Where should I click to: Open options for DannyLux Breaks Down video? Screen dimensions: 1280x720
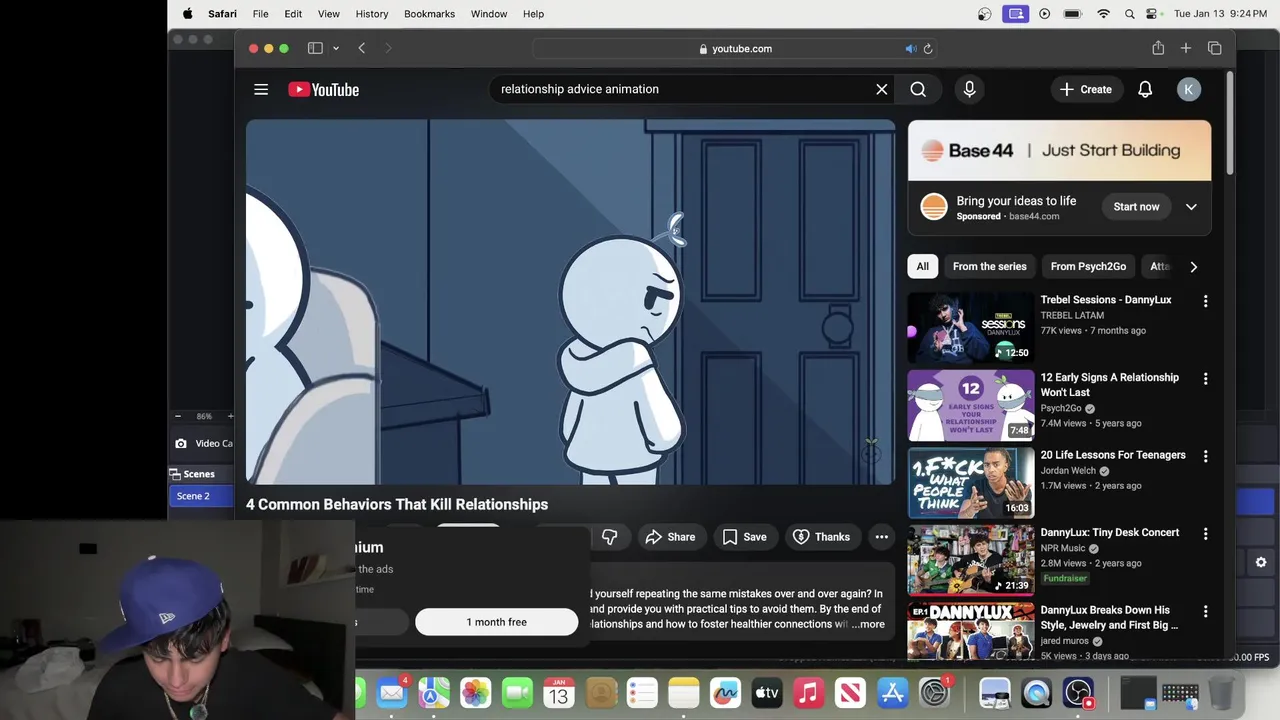[1205, 611]
